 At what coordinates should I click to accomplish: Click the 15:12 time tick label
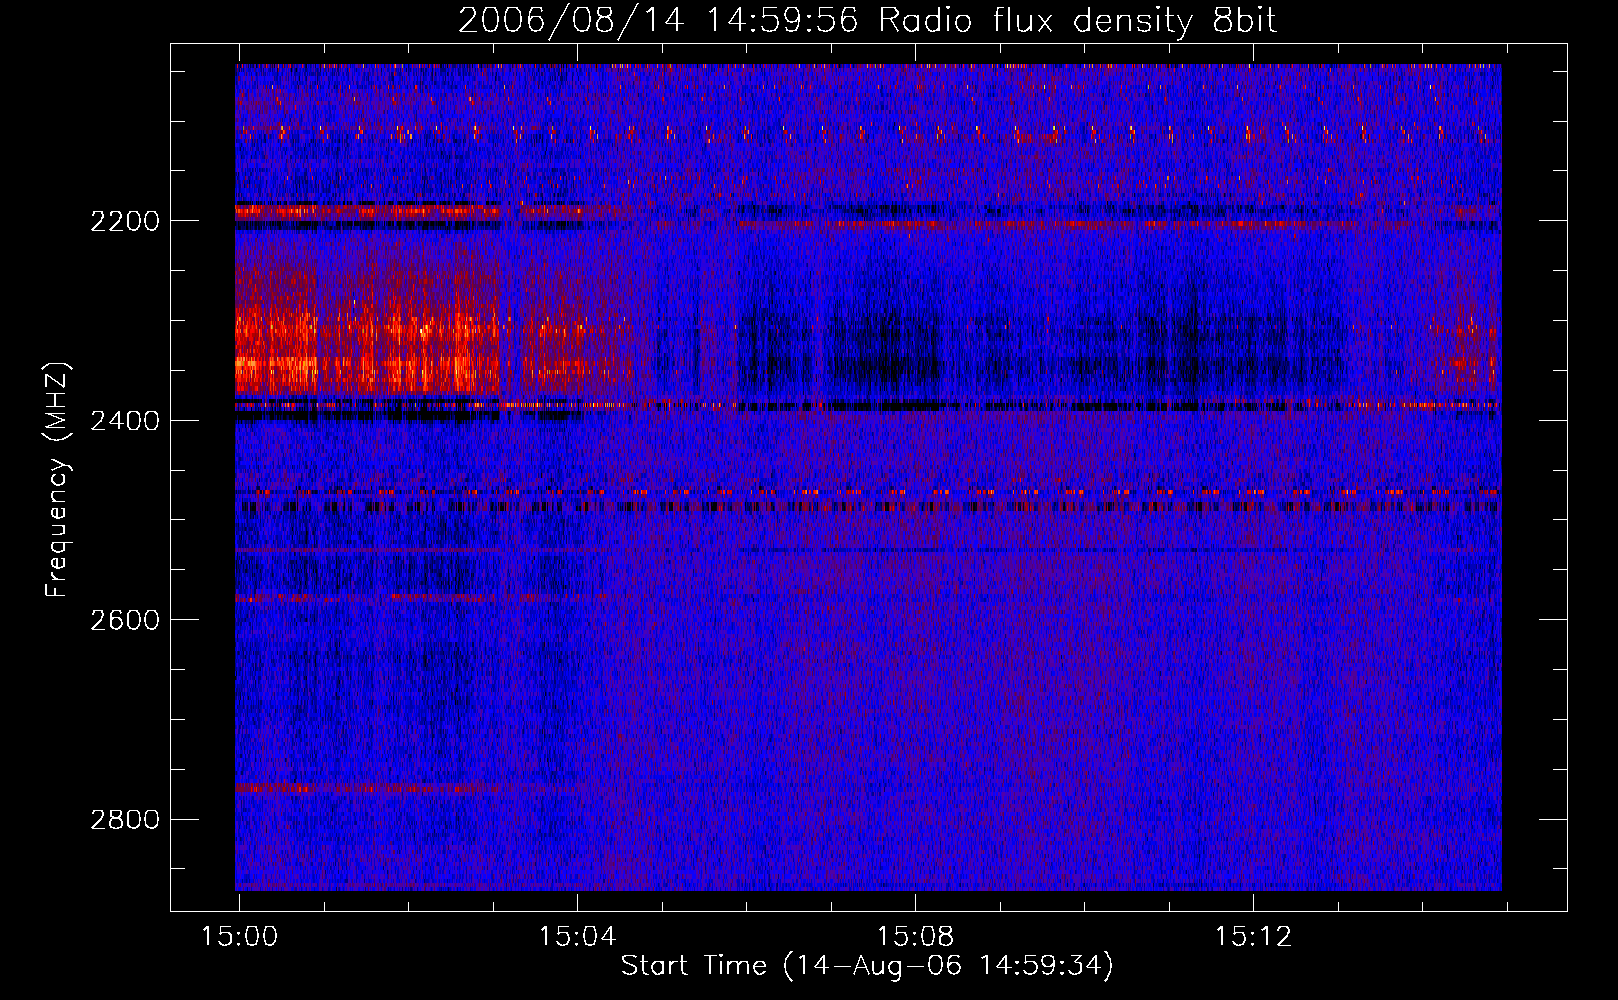click(x=1253, y=937)
